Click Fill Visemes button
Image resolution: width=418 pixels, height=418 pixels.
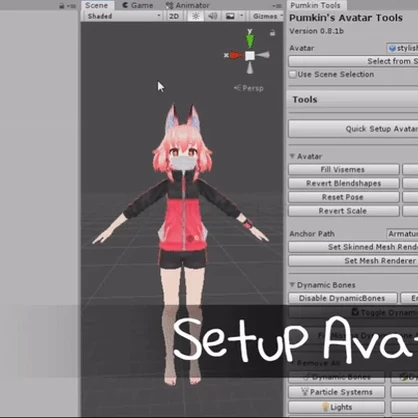(343, 169)
